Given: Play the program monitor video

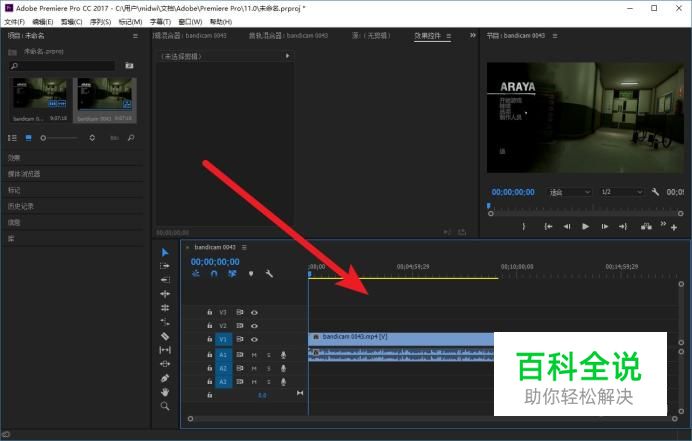Looking at the screenshot, I should 585,226.
